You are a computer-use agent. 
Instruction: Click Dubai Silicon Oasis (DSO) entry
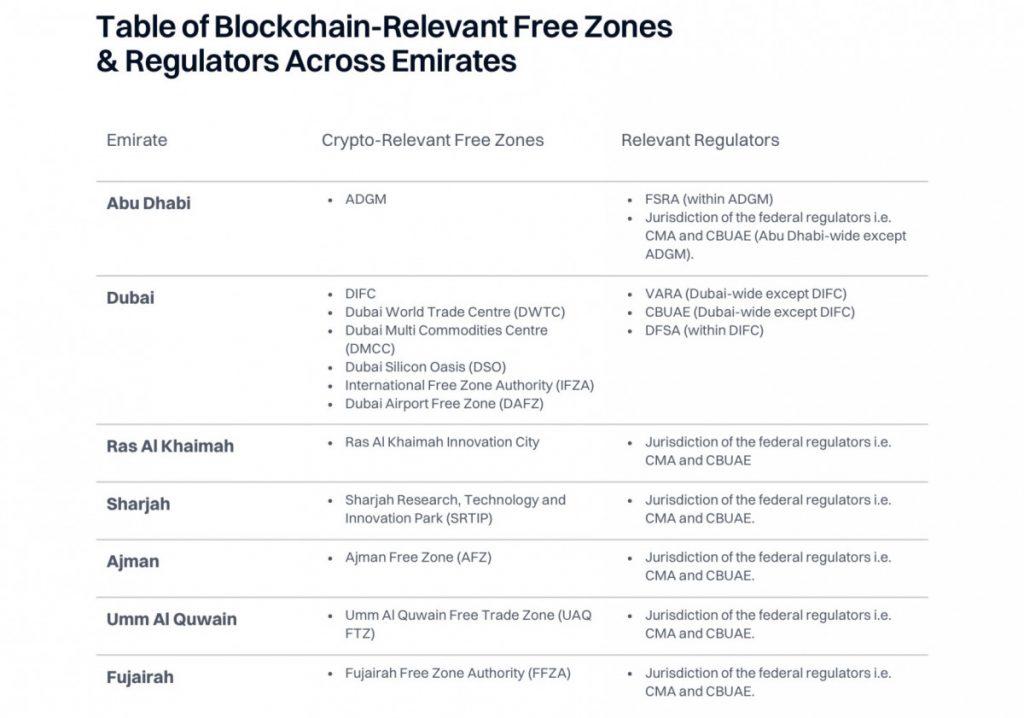(x=425, y=367)
